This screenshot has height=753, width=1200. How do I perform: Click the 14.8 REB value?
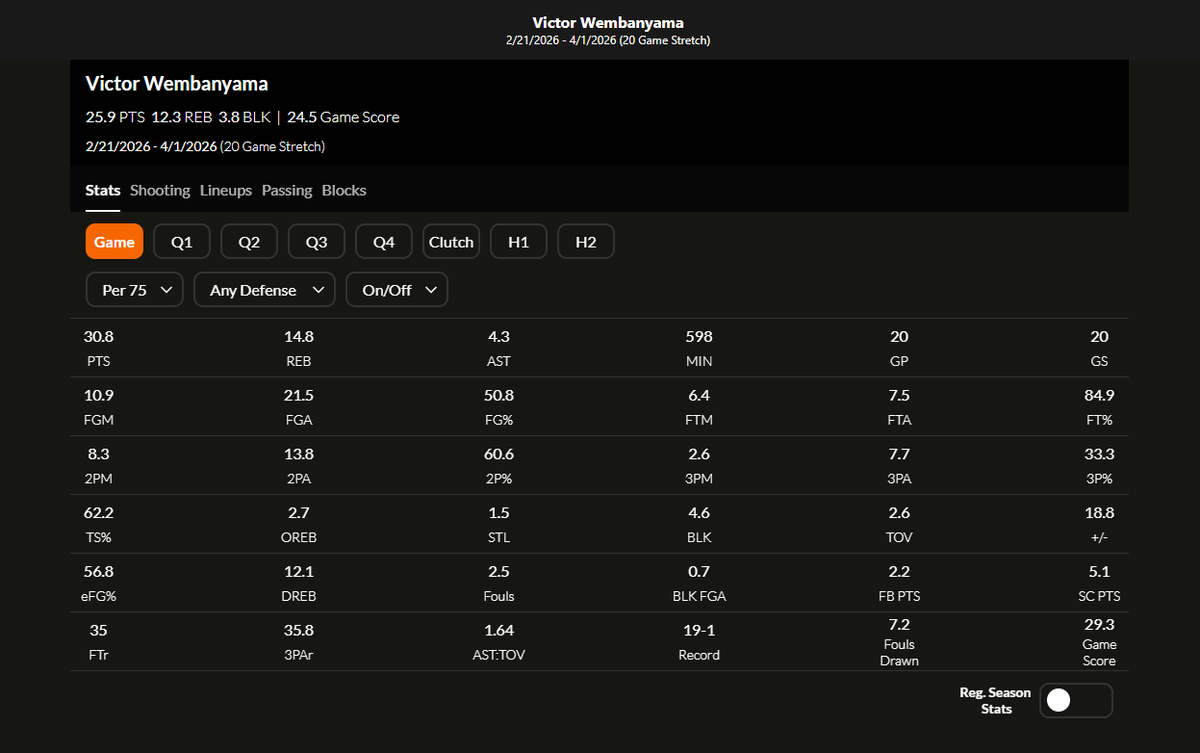click(x=299, y=337)
